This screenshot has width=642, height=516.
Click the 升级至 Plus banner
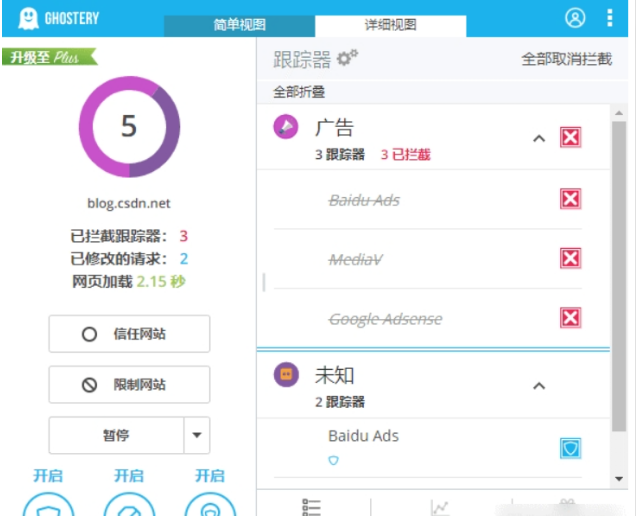tap(50, 57)
